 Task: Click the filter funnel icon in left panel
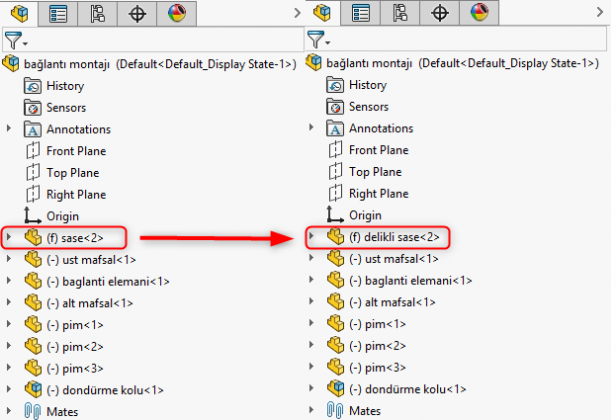pyautogui.click(x=11, y=41)
